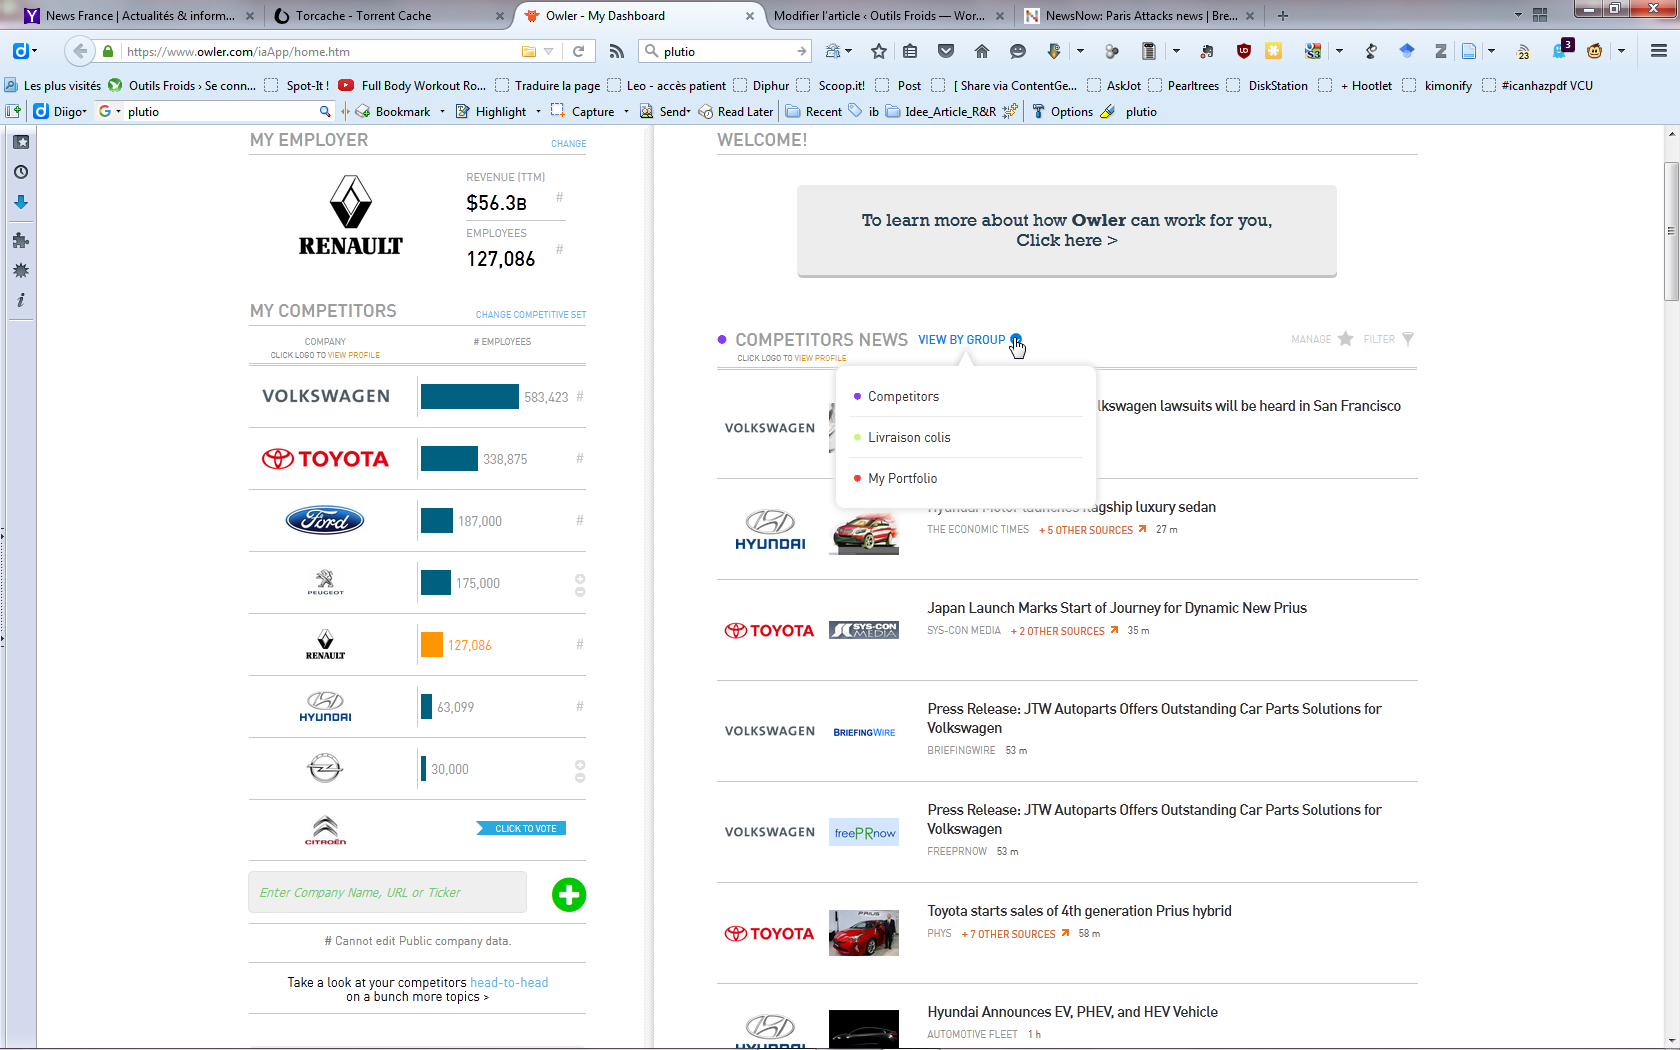Open the Japan Launch Marks Prius headline

coord(1117,608)
